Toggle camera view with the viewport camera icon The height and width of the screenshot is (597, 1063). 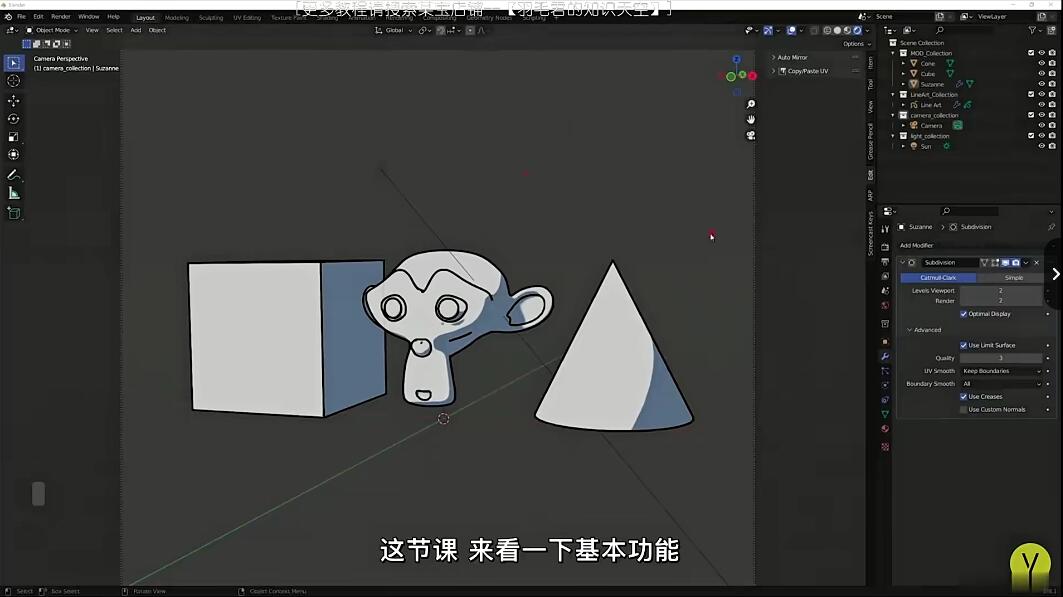coord(751,135)
